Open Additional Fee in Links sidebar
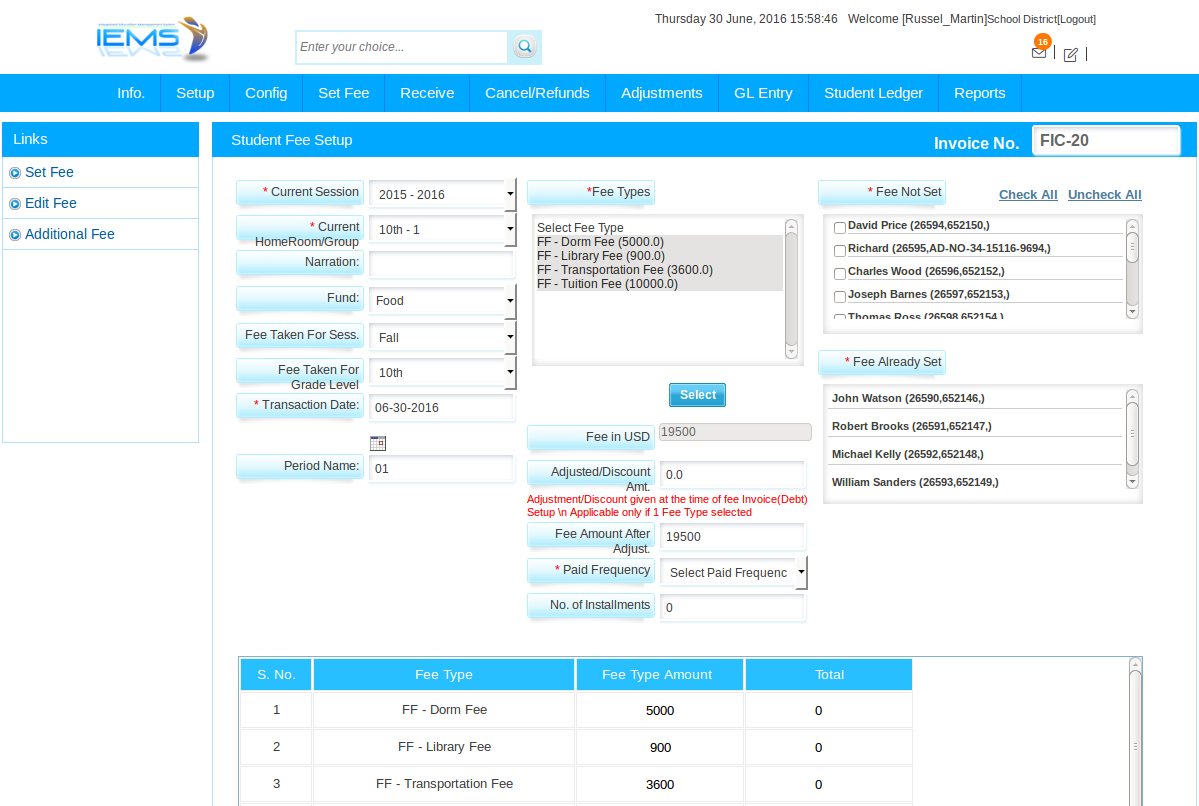1199x806 pixels. point(70,234)
